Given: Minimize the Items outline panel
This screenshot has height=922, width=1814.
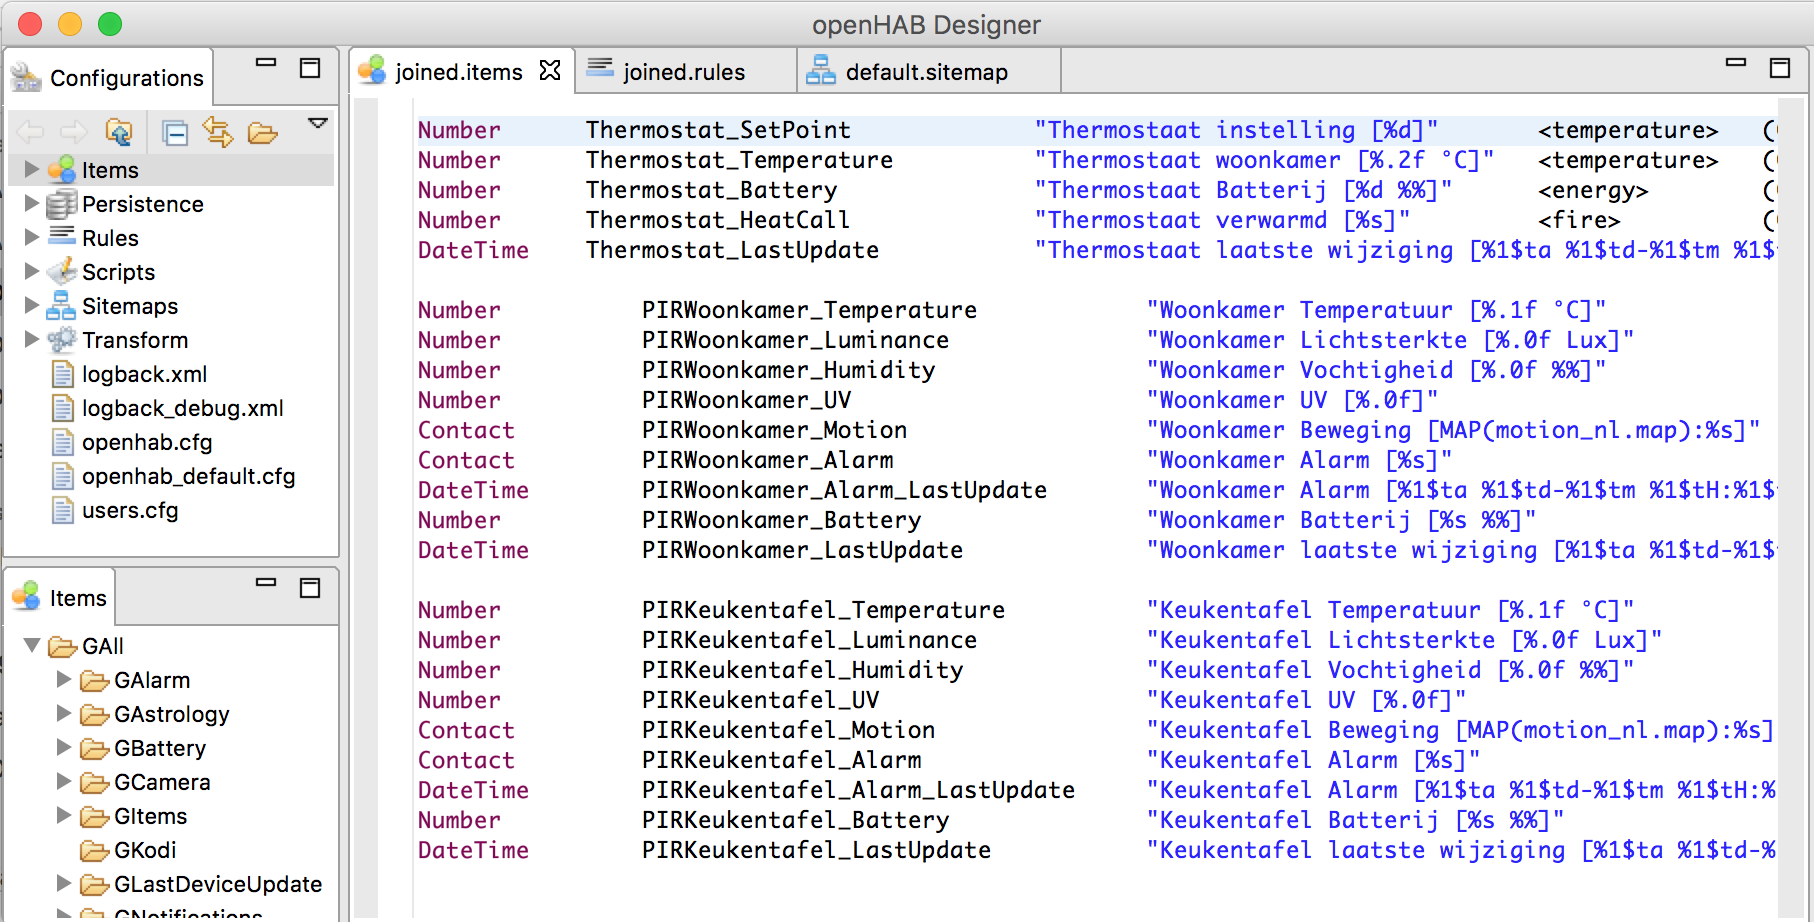Looking at the screenshot, I should click(266, 583).
